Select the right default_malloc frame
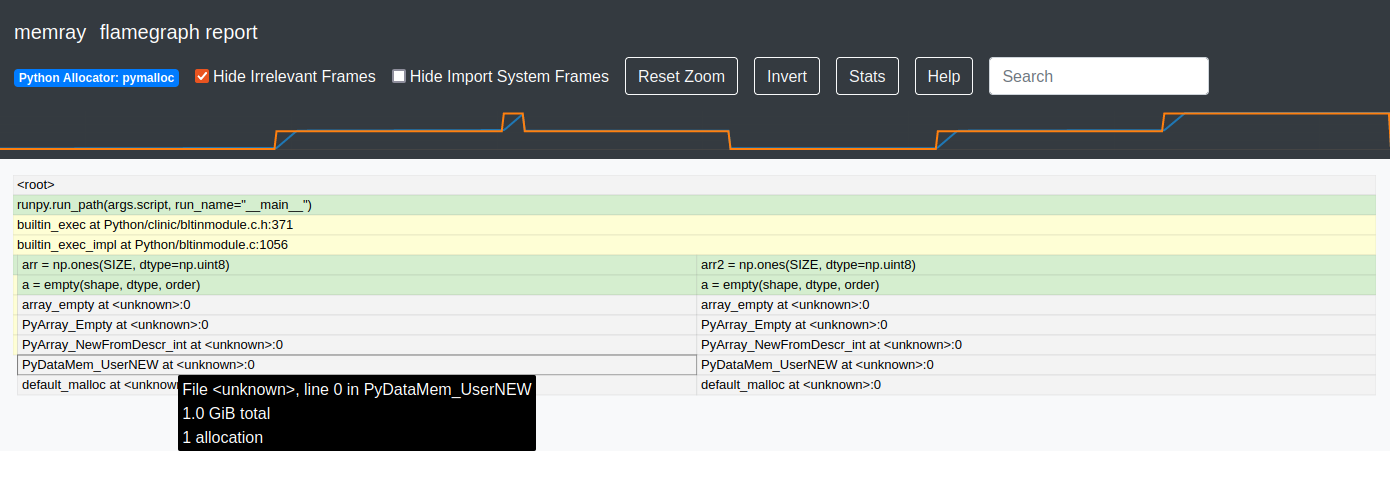1390x481 pixels. [1036, 385]
